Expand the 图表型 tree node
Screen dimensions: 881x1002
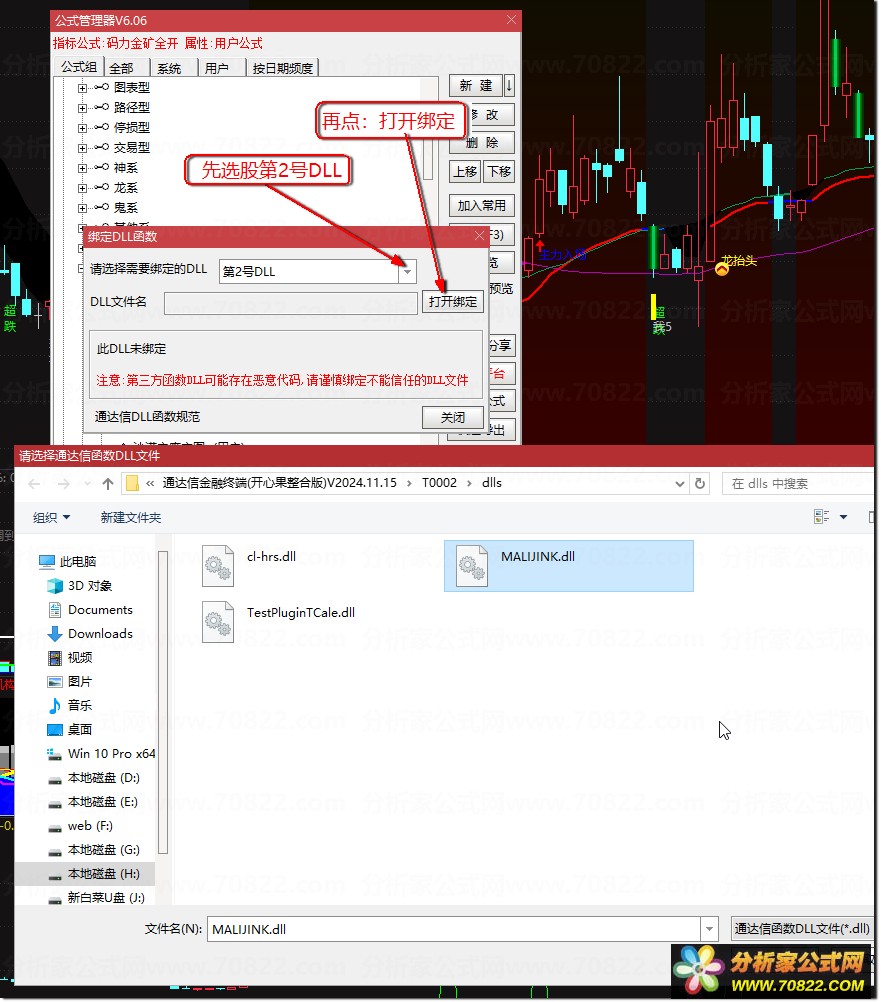[82, 88]
